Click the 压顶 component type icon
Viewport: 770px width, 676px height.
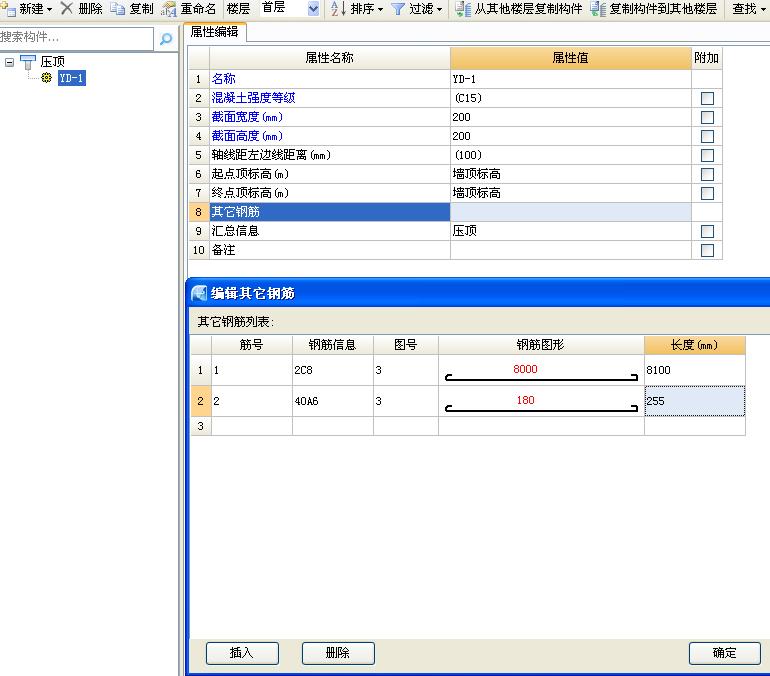pos(28,62)
